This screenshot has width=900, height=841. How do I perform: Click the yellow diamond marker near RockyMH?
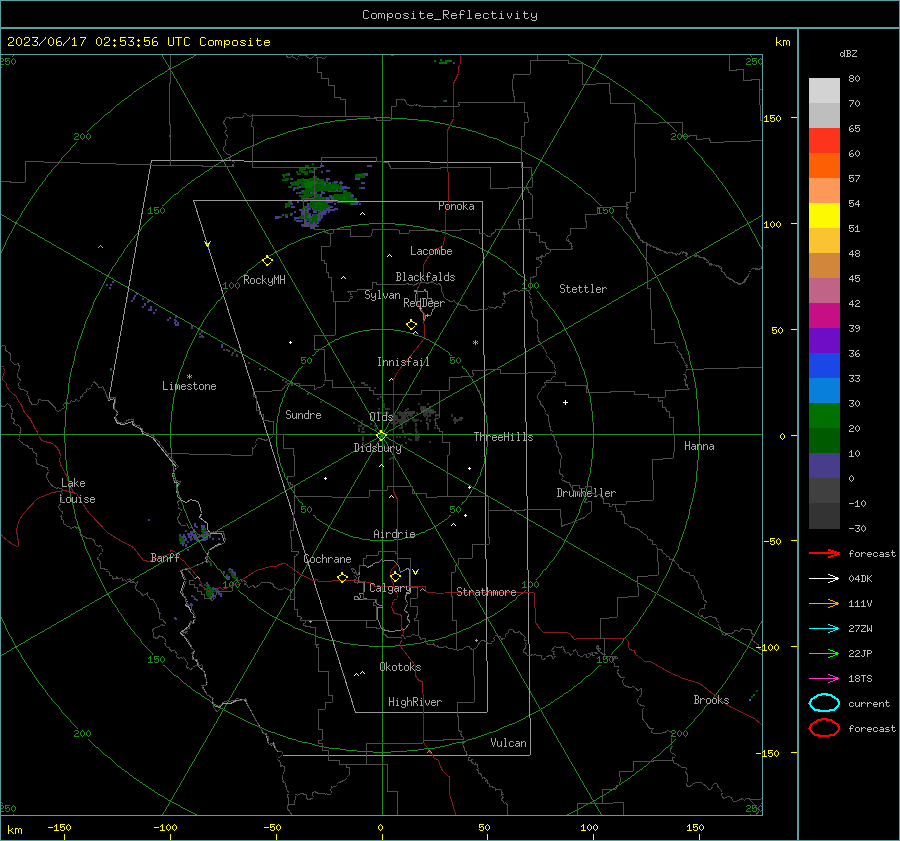[267, 261]
